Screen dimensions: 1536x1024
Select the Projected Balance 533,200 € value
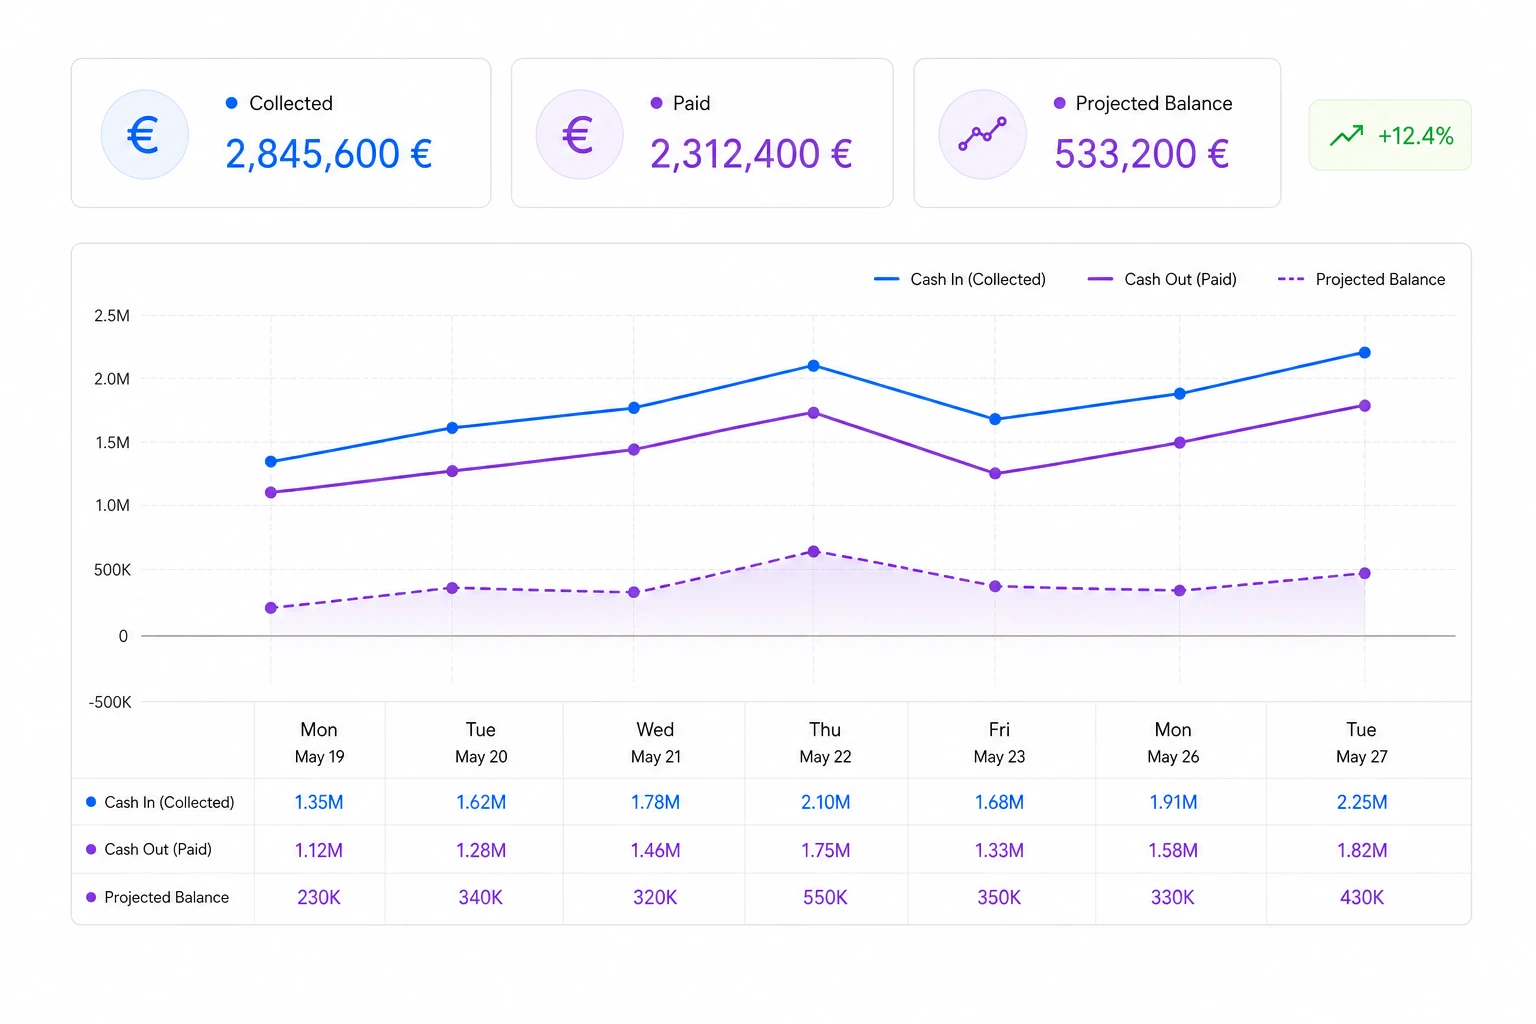click(x=1141, y=154)
